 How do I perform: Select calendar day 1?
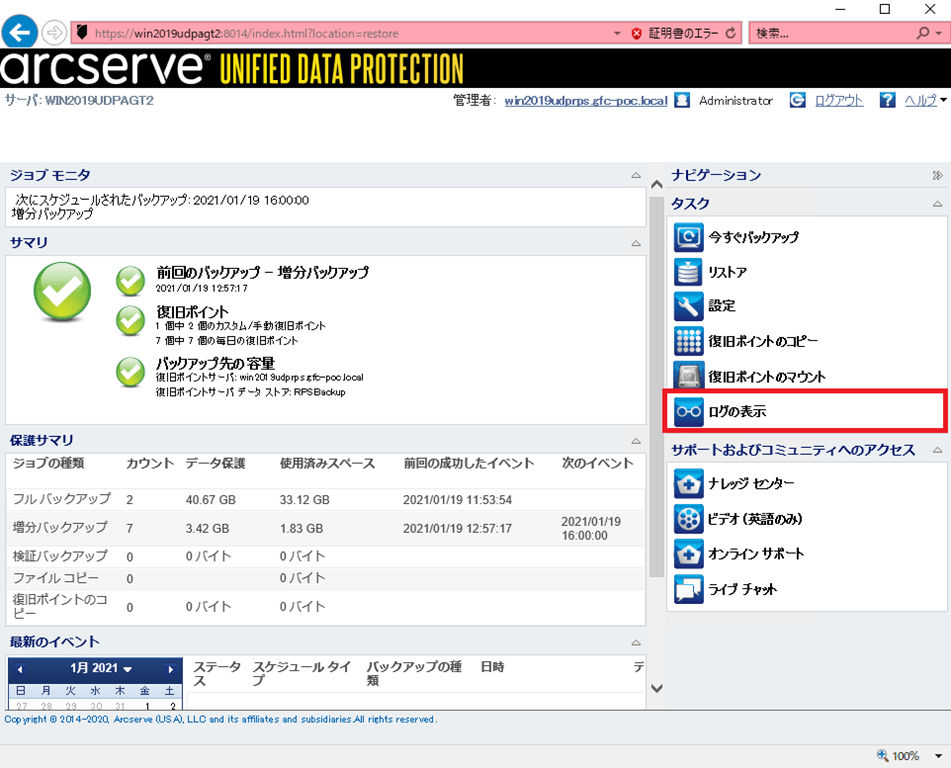point(147,706)
